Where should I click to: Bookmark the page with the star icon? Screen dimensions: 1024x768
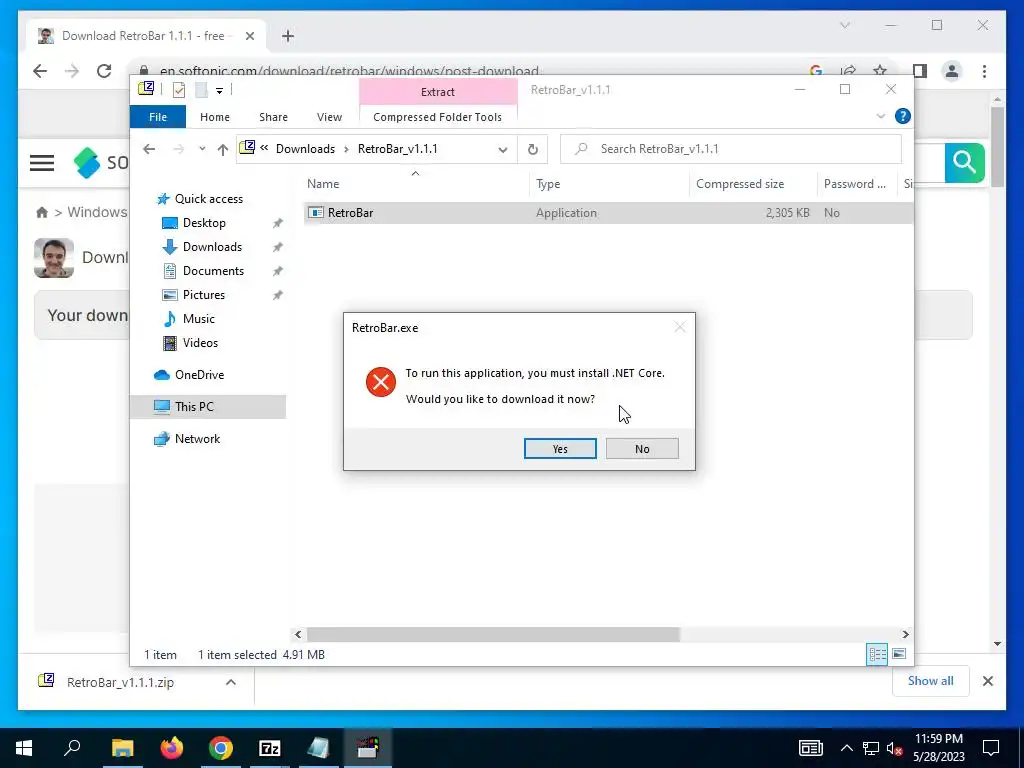pyautogui.click(x=880, y=71)
